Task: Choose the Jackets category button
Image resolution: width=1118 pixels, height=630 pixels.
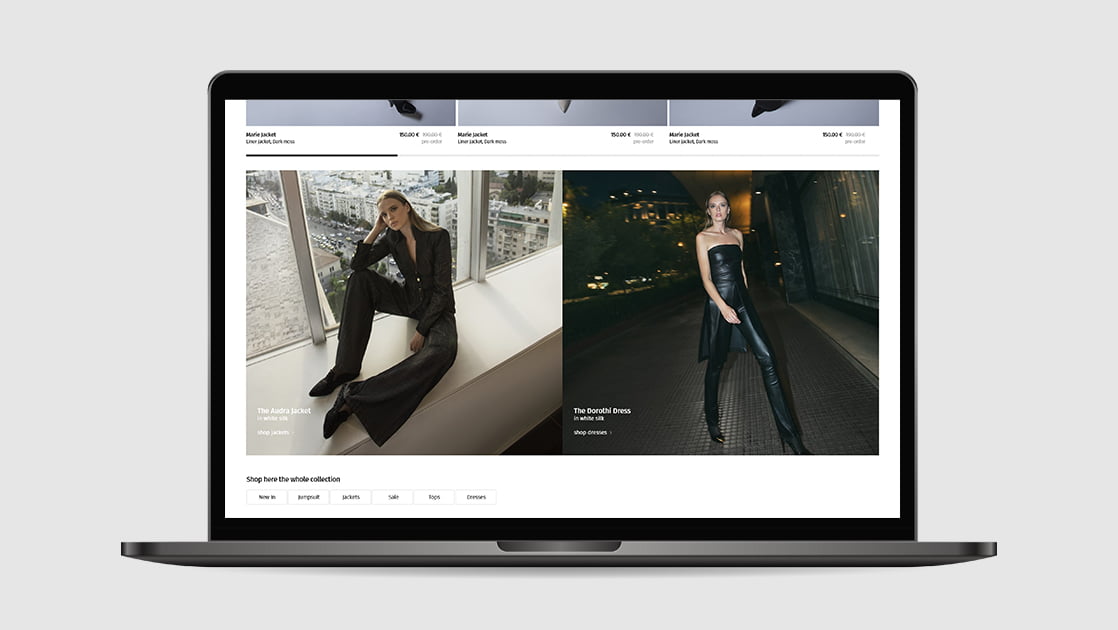Action: (x=351, y=497)
